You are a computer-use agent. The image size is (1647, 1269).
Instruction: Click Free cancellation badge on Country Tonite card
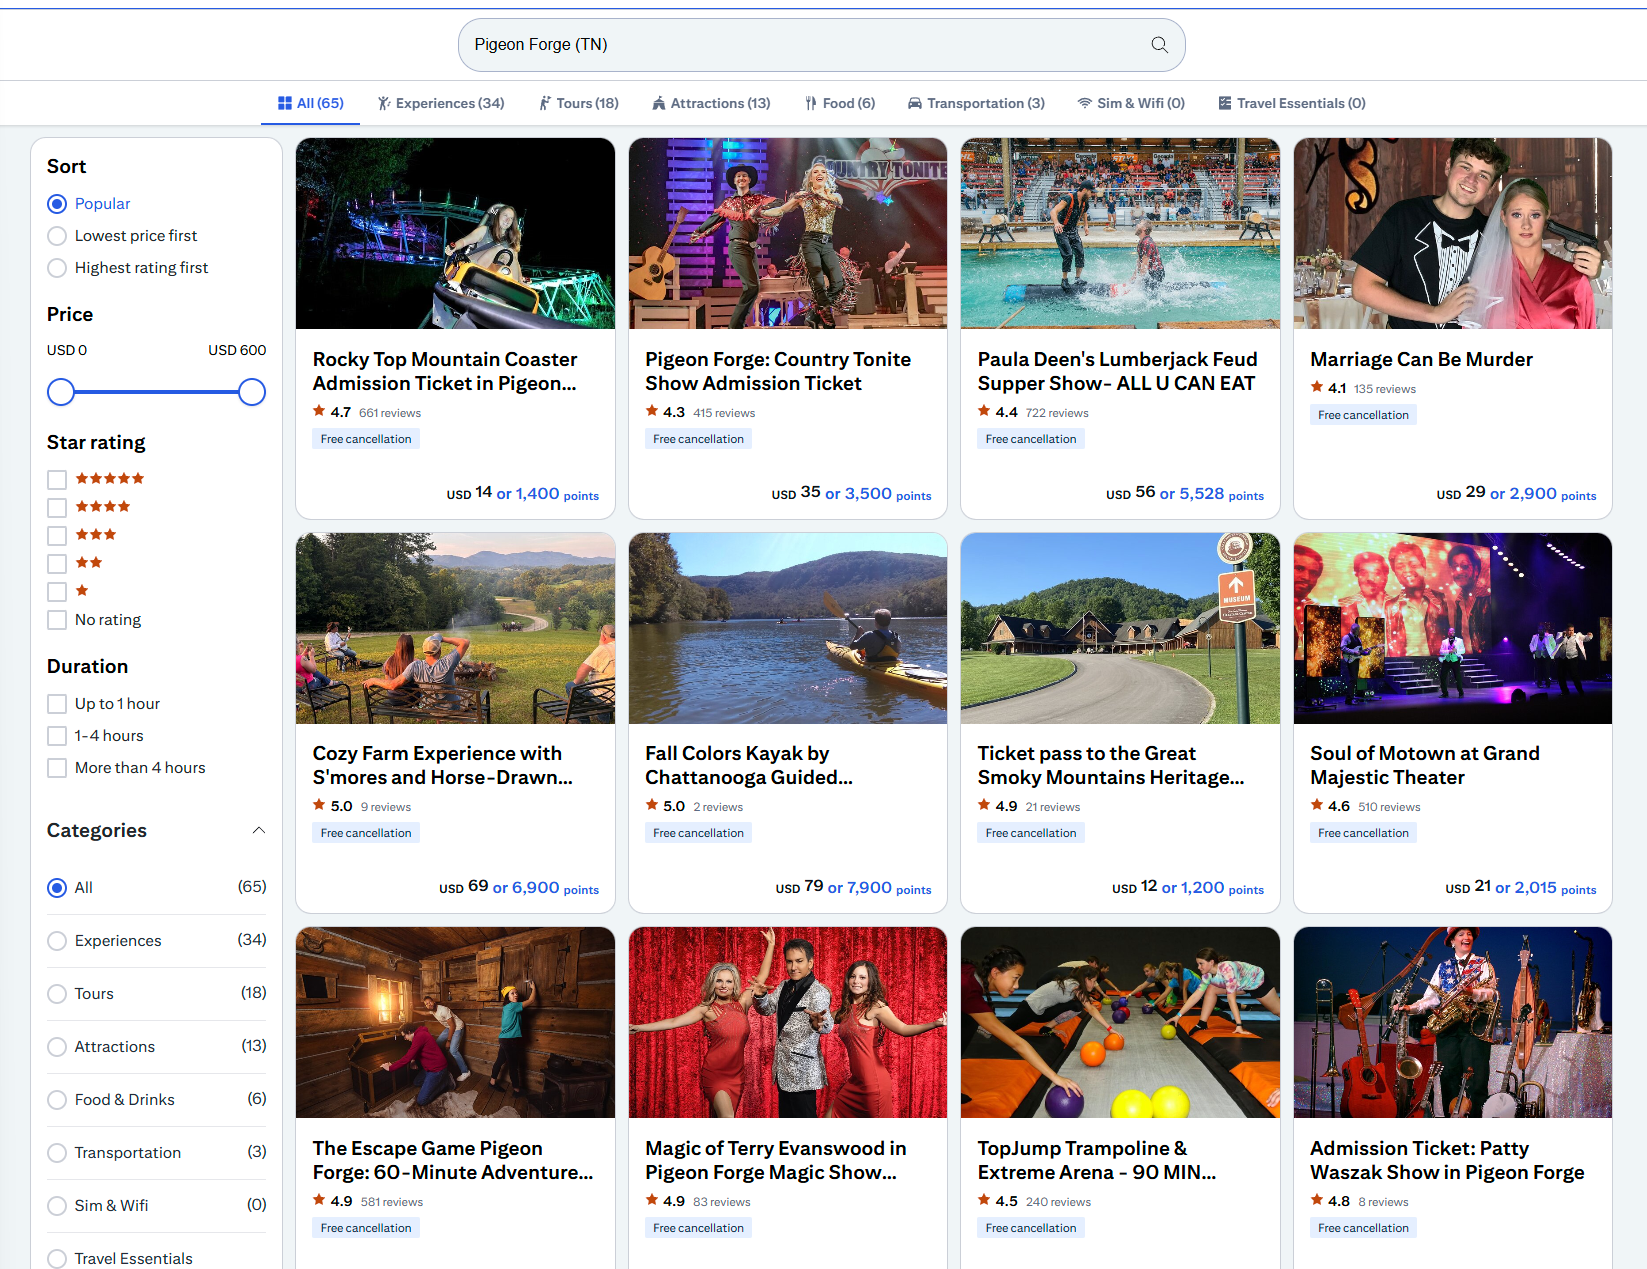(698, 439)
